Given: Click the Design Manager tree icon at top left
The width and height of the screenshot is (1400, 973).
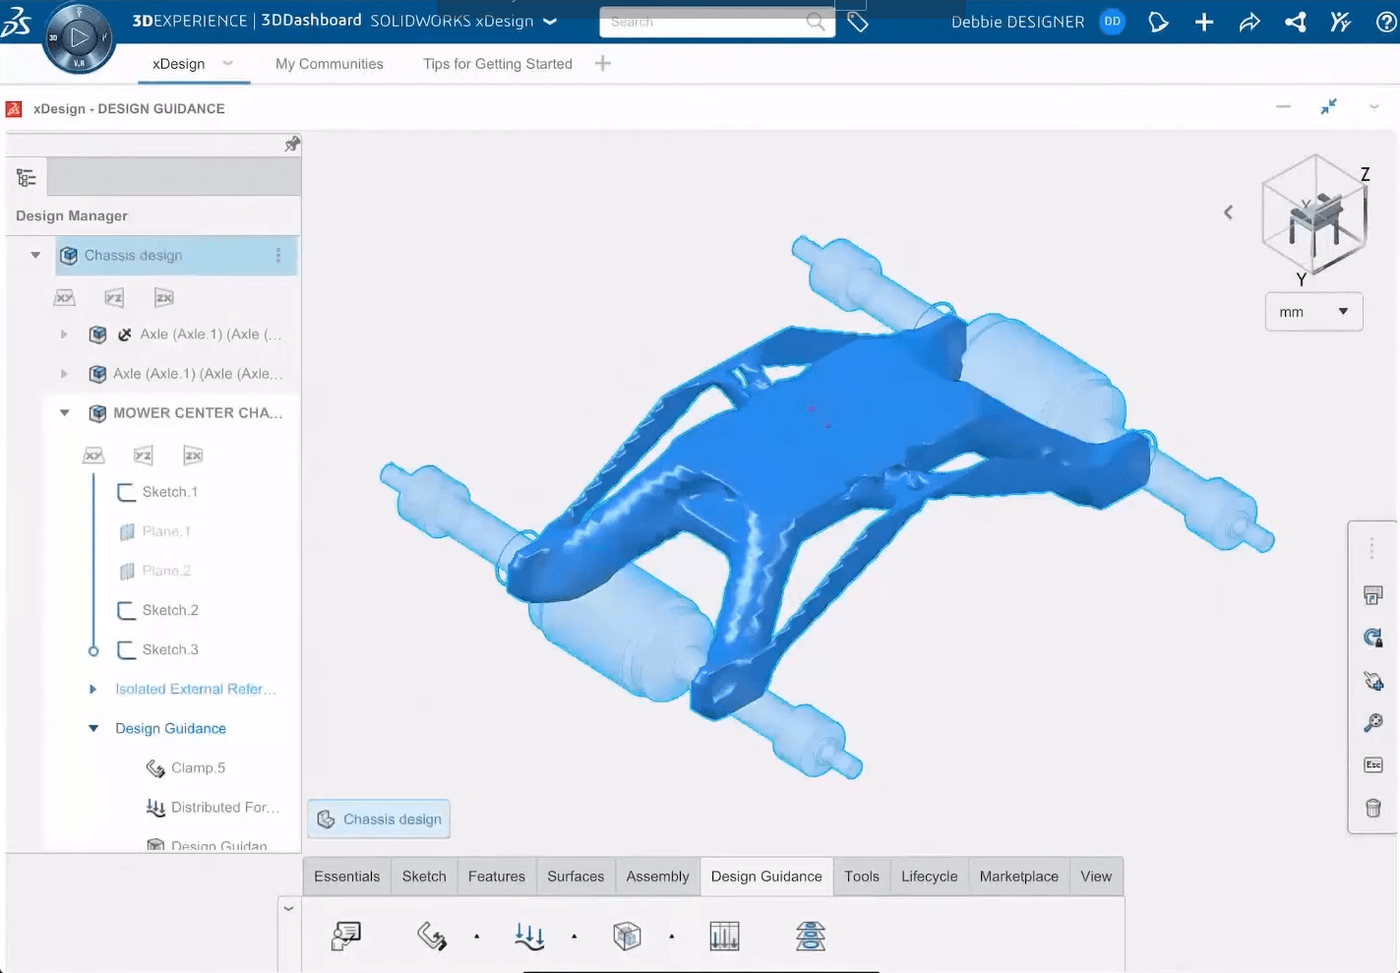Looking at the screenshot, I should coord(25,177).
